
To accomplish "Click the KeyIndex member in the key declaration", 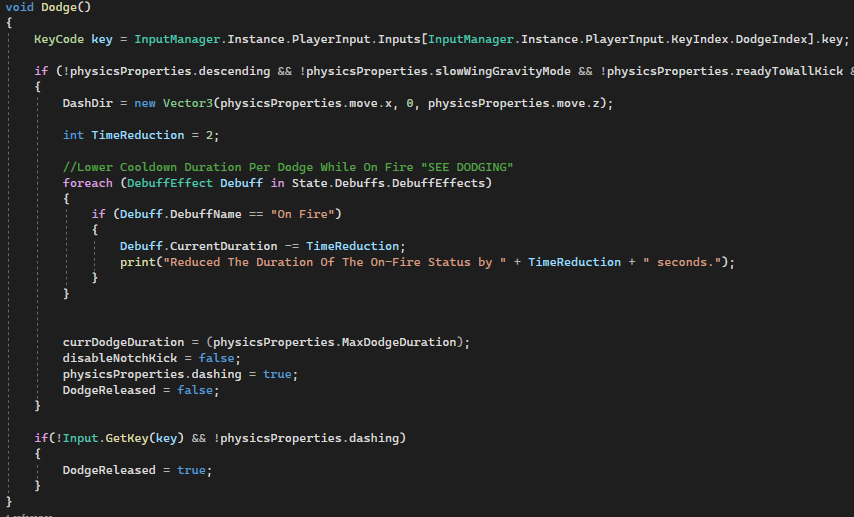I will click(x=699, y=39).
